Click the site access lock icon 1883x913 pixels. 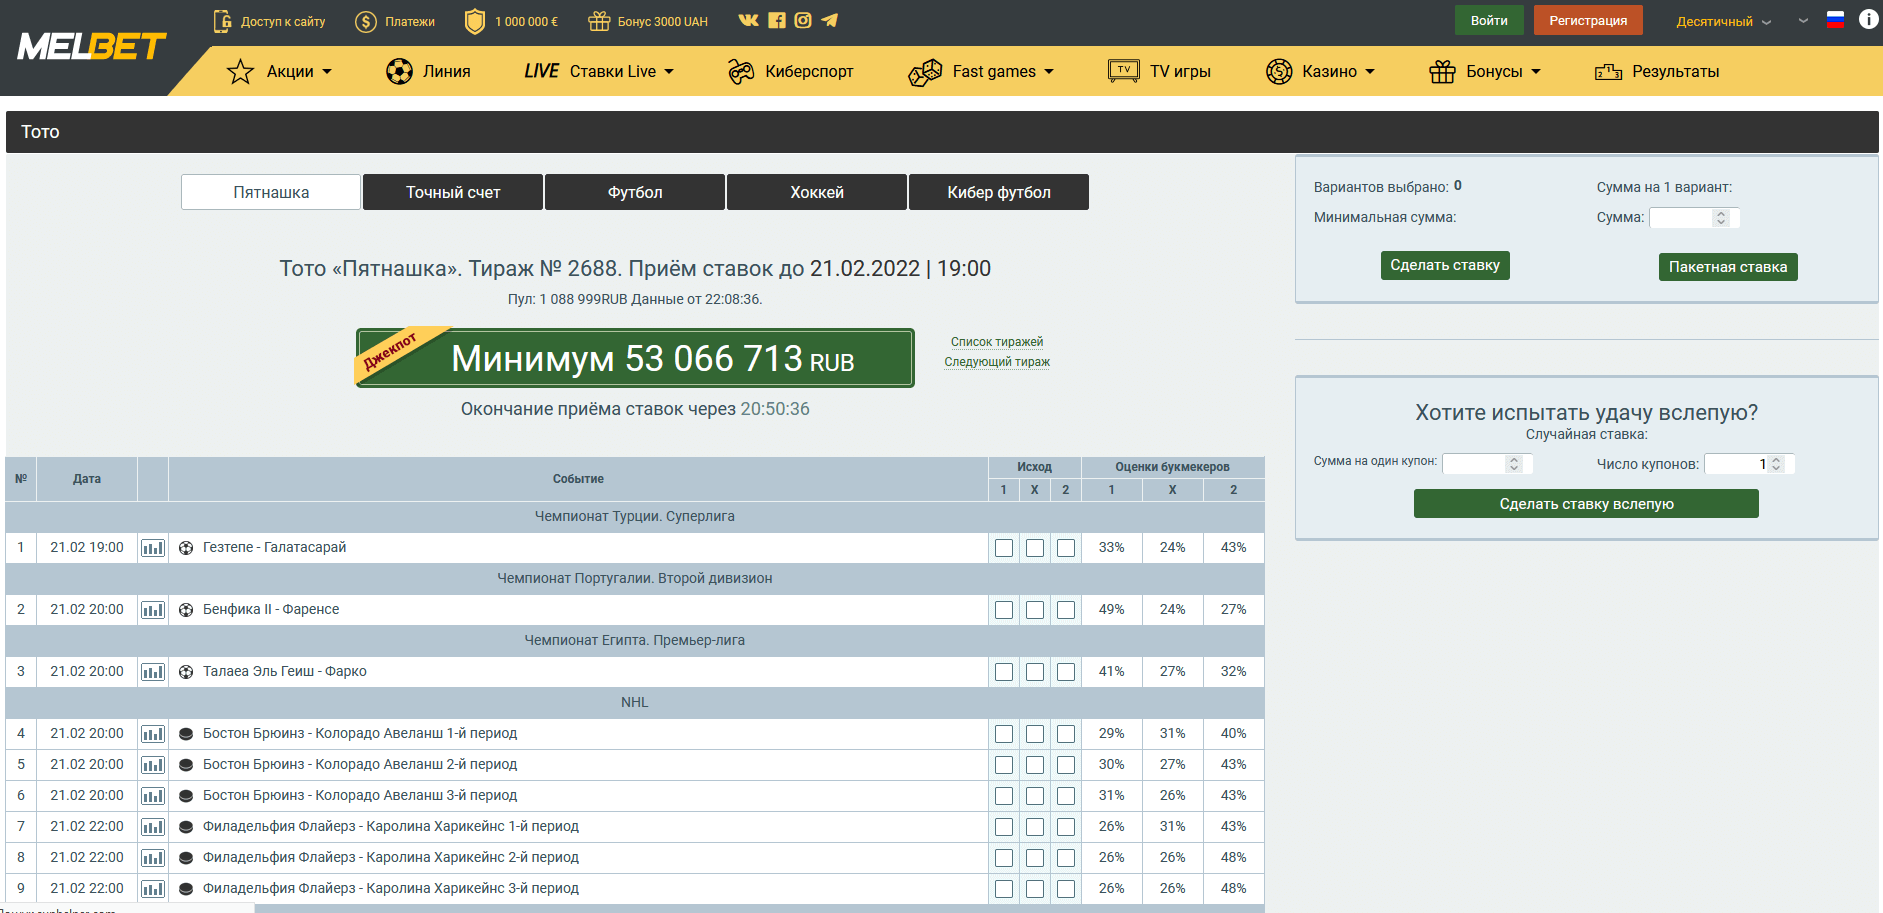coord(222,20)
